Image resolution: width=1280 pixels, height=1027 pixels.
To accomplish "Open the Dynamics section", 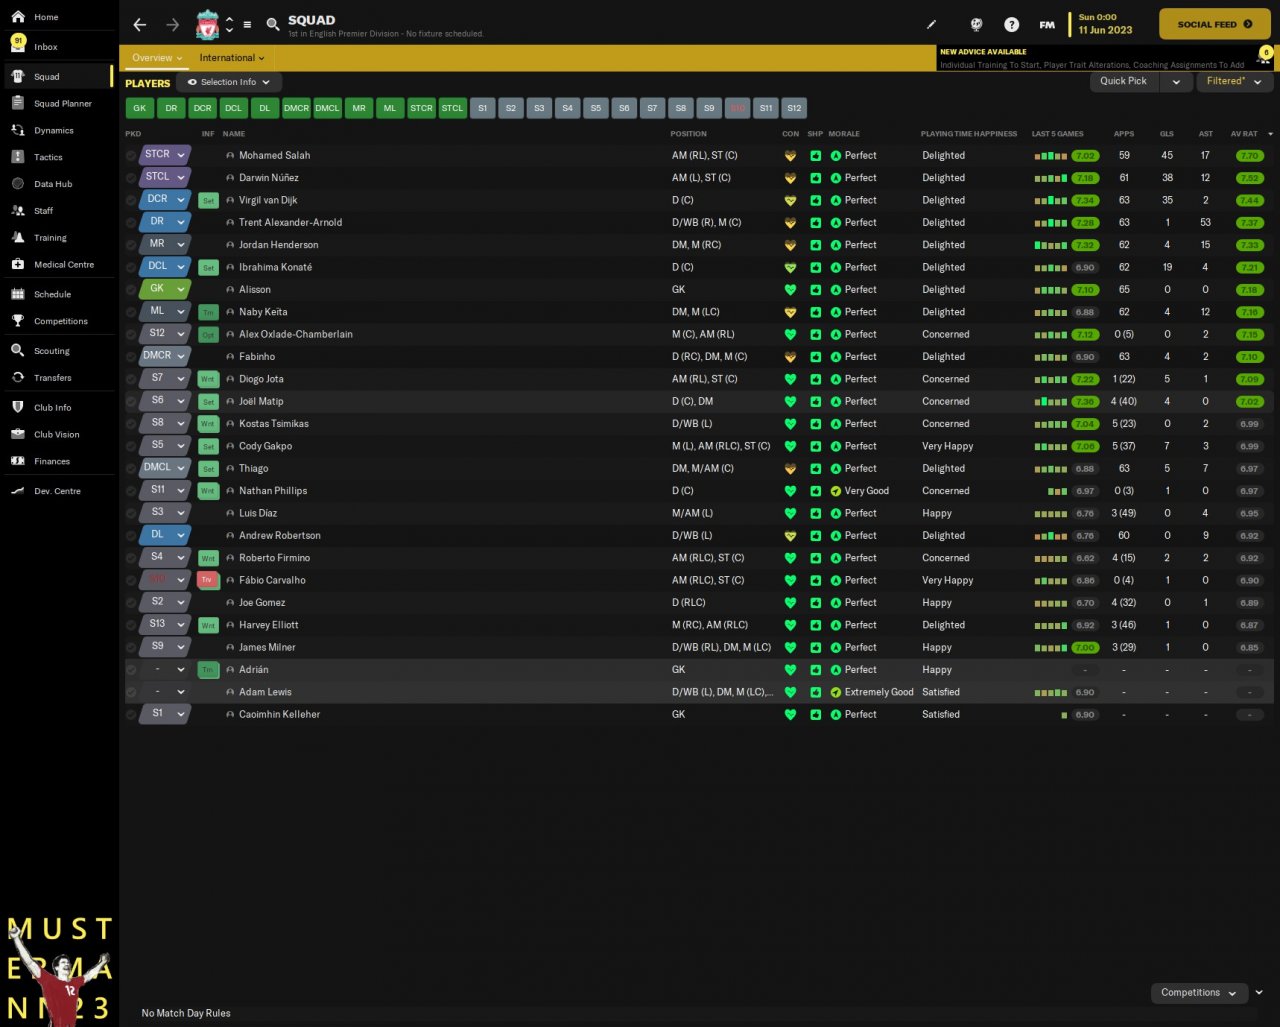I will pos(53,131).
